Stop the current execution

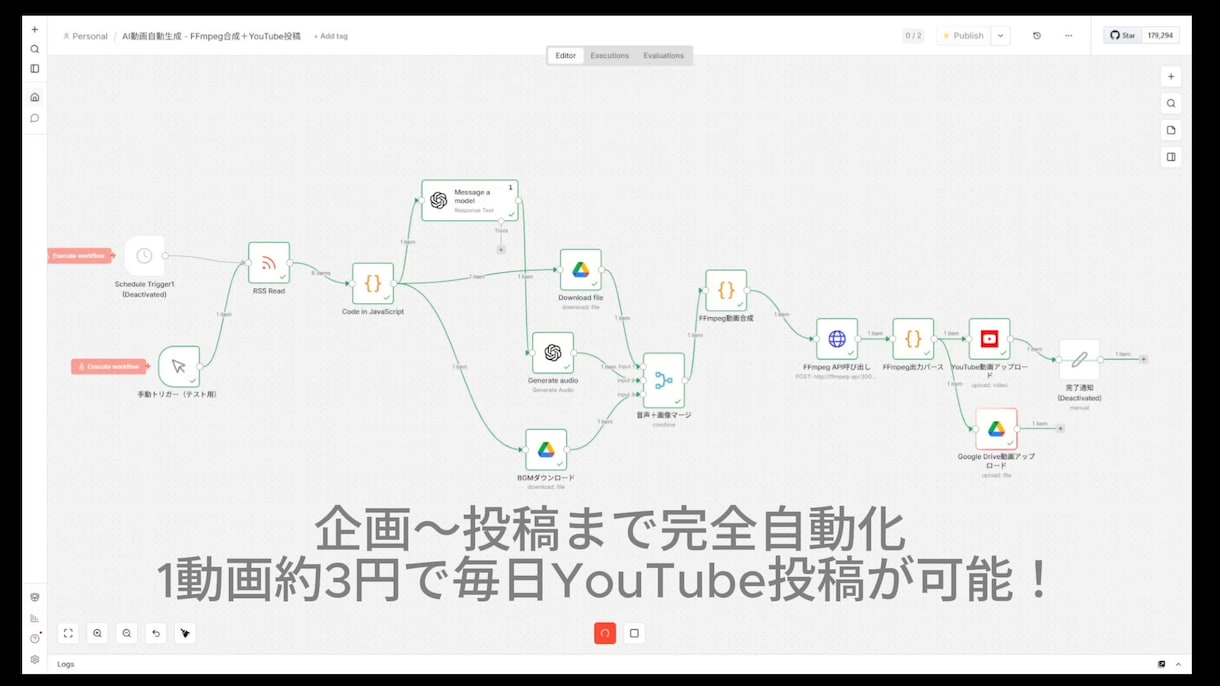pyautogui.click(x=634, y=633)
